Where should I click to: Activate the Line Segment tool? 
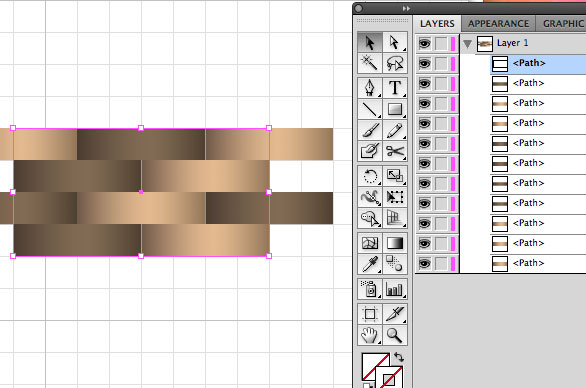coord(370,109)
